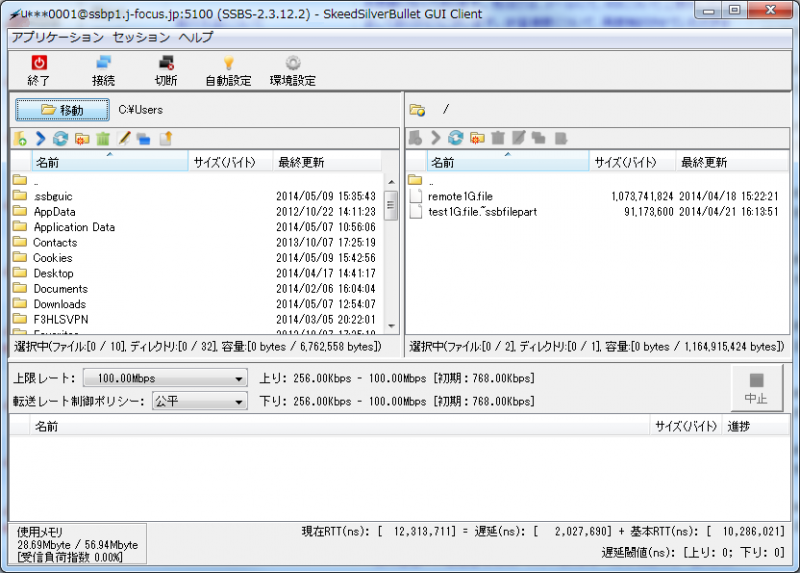Image resolution: width=800 pixels, height=573 pixels.
Task: Click the 接続 (connect) toolbar icon
Action: 103,64
